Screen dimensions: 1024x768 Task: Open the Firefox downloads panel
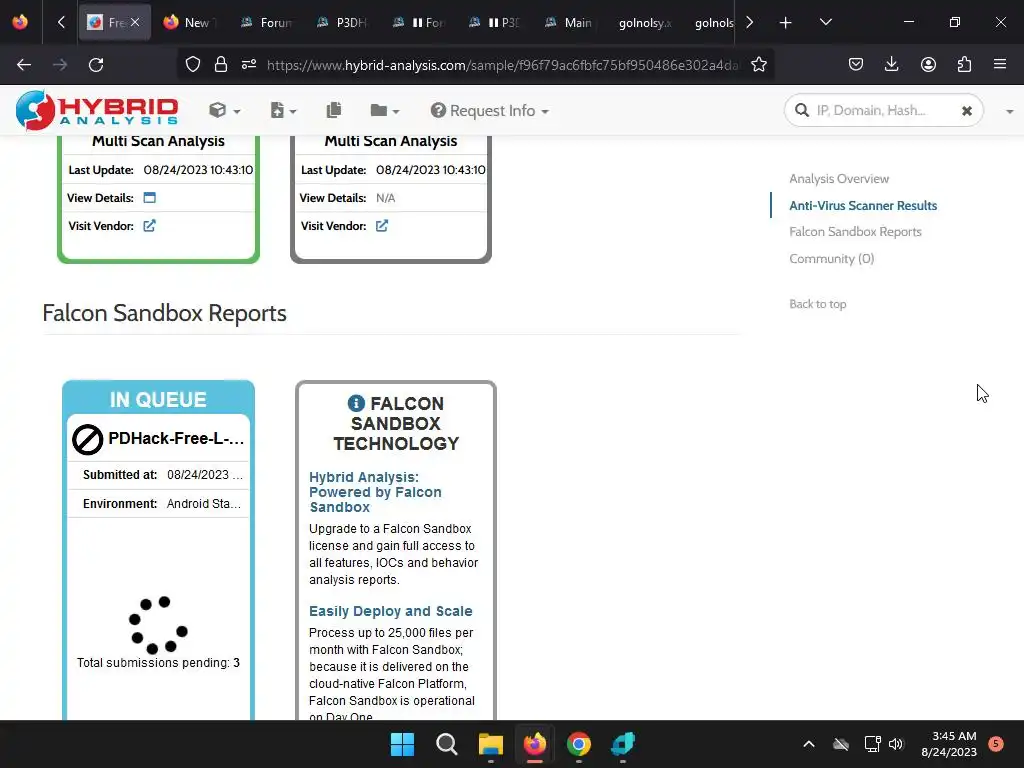pos(891,65)
